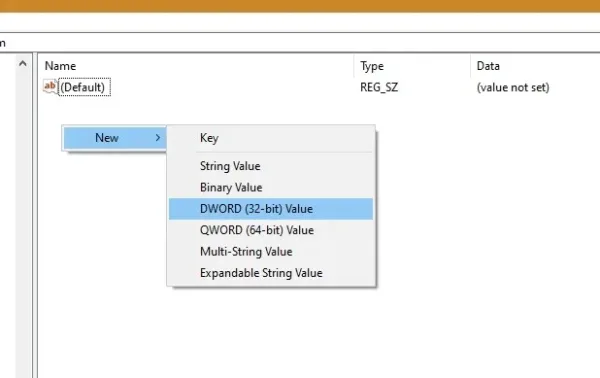Click the string value icon beside (Default)
600x378 pixels.
click(x=50, y=86)
